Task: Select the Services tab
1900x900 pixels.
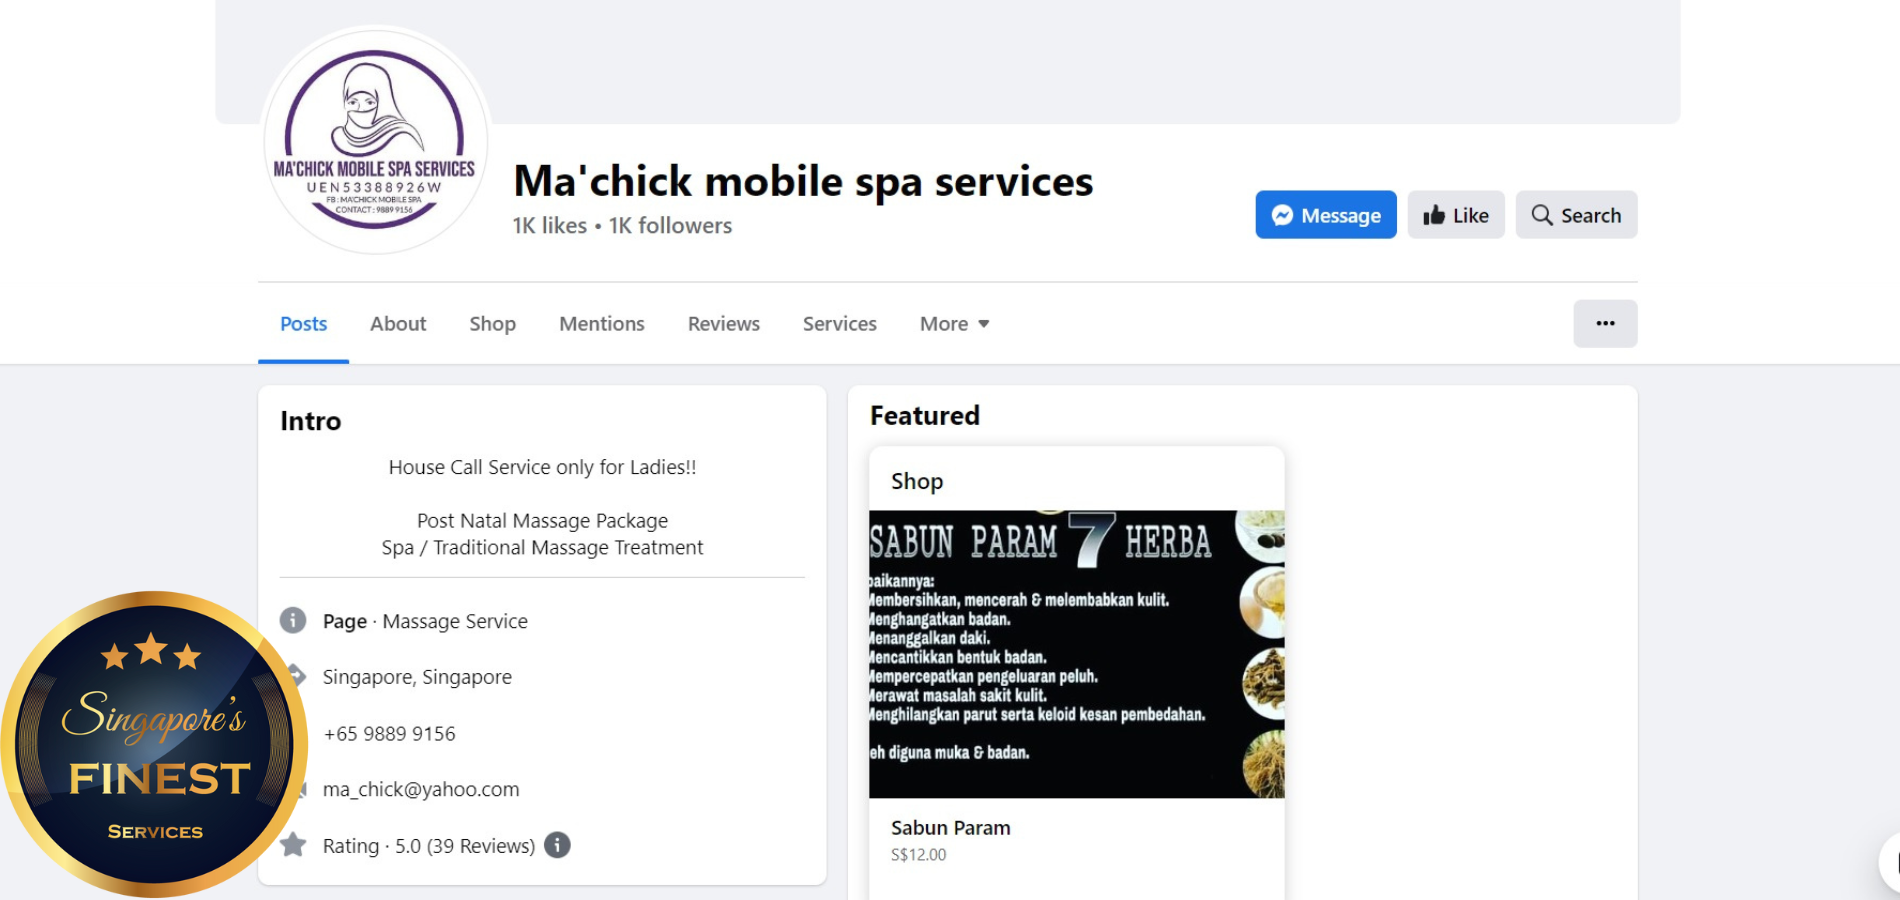Action: (x=839, y=323)
